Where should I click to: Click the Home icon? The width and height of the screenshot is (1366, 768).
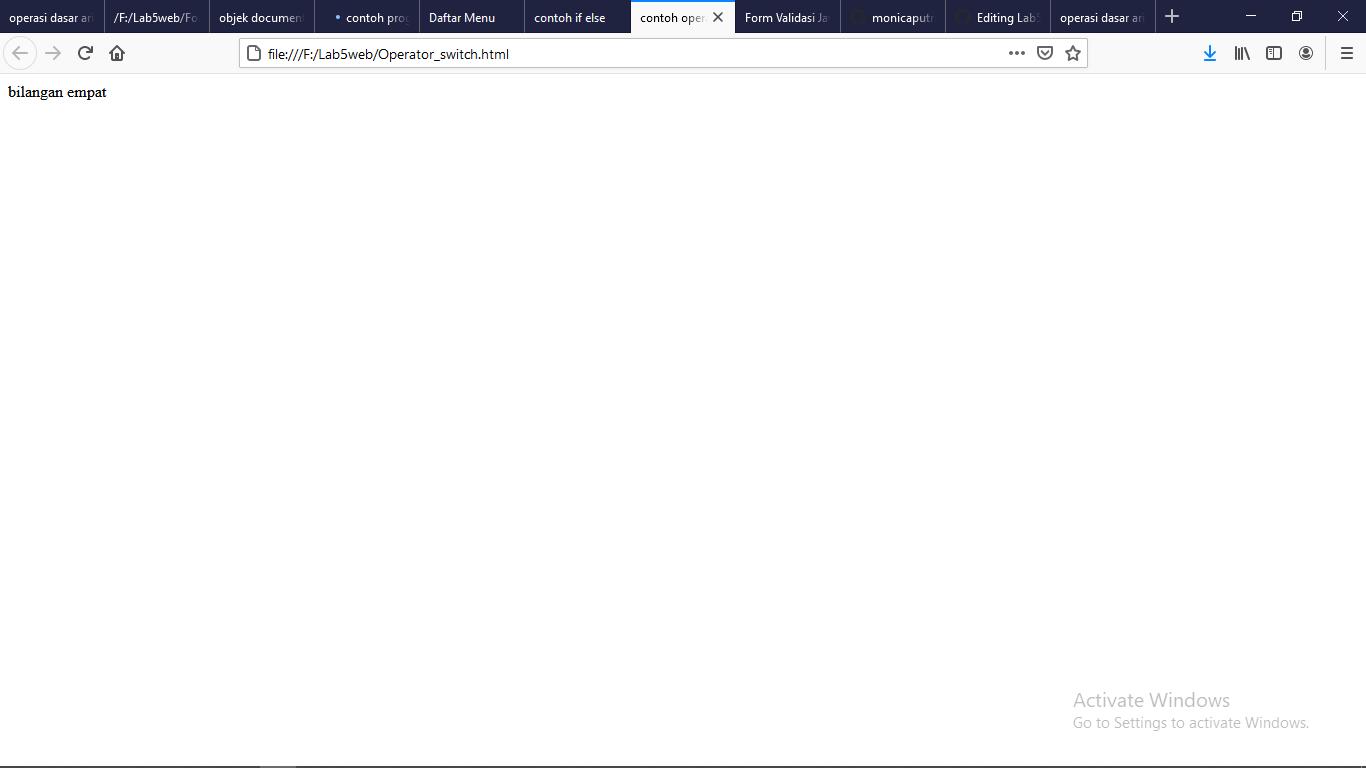pos(117,53)
